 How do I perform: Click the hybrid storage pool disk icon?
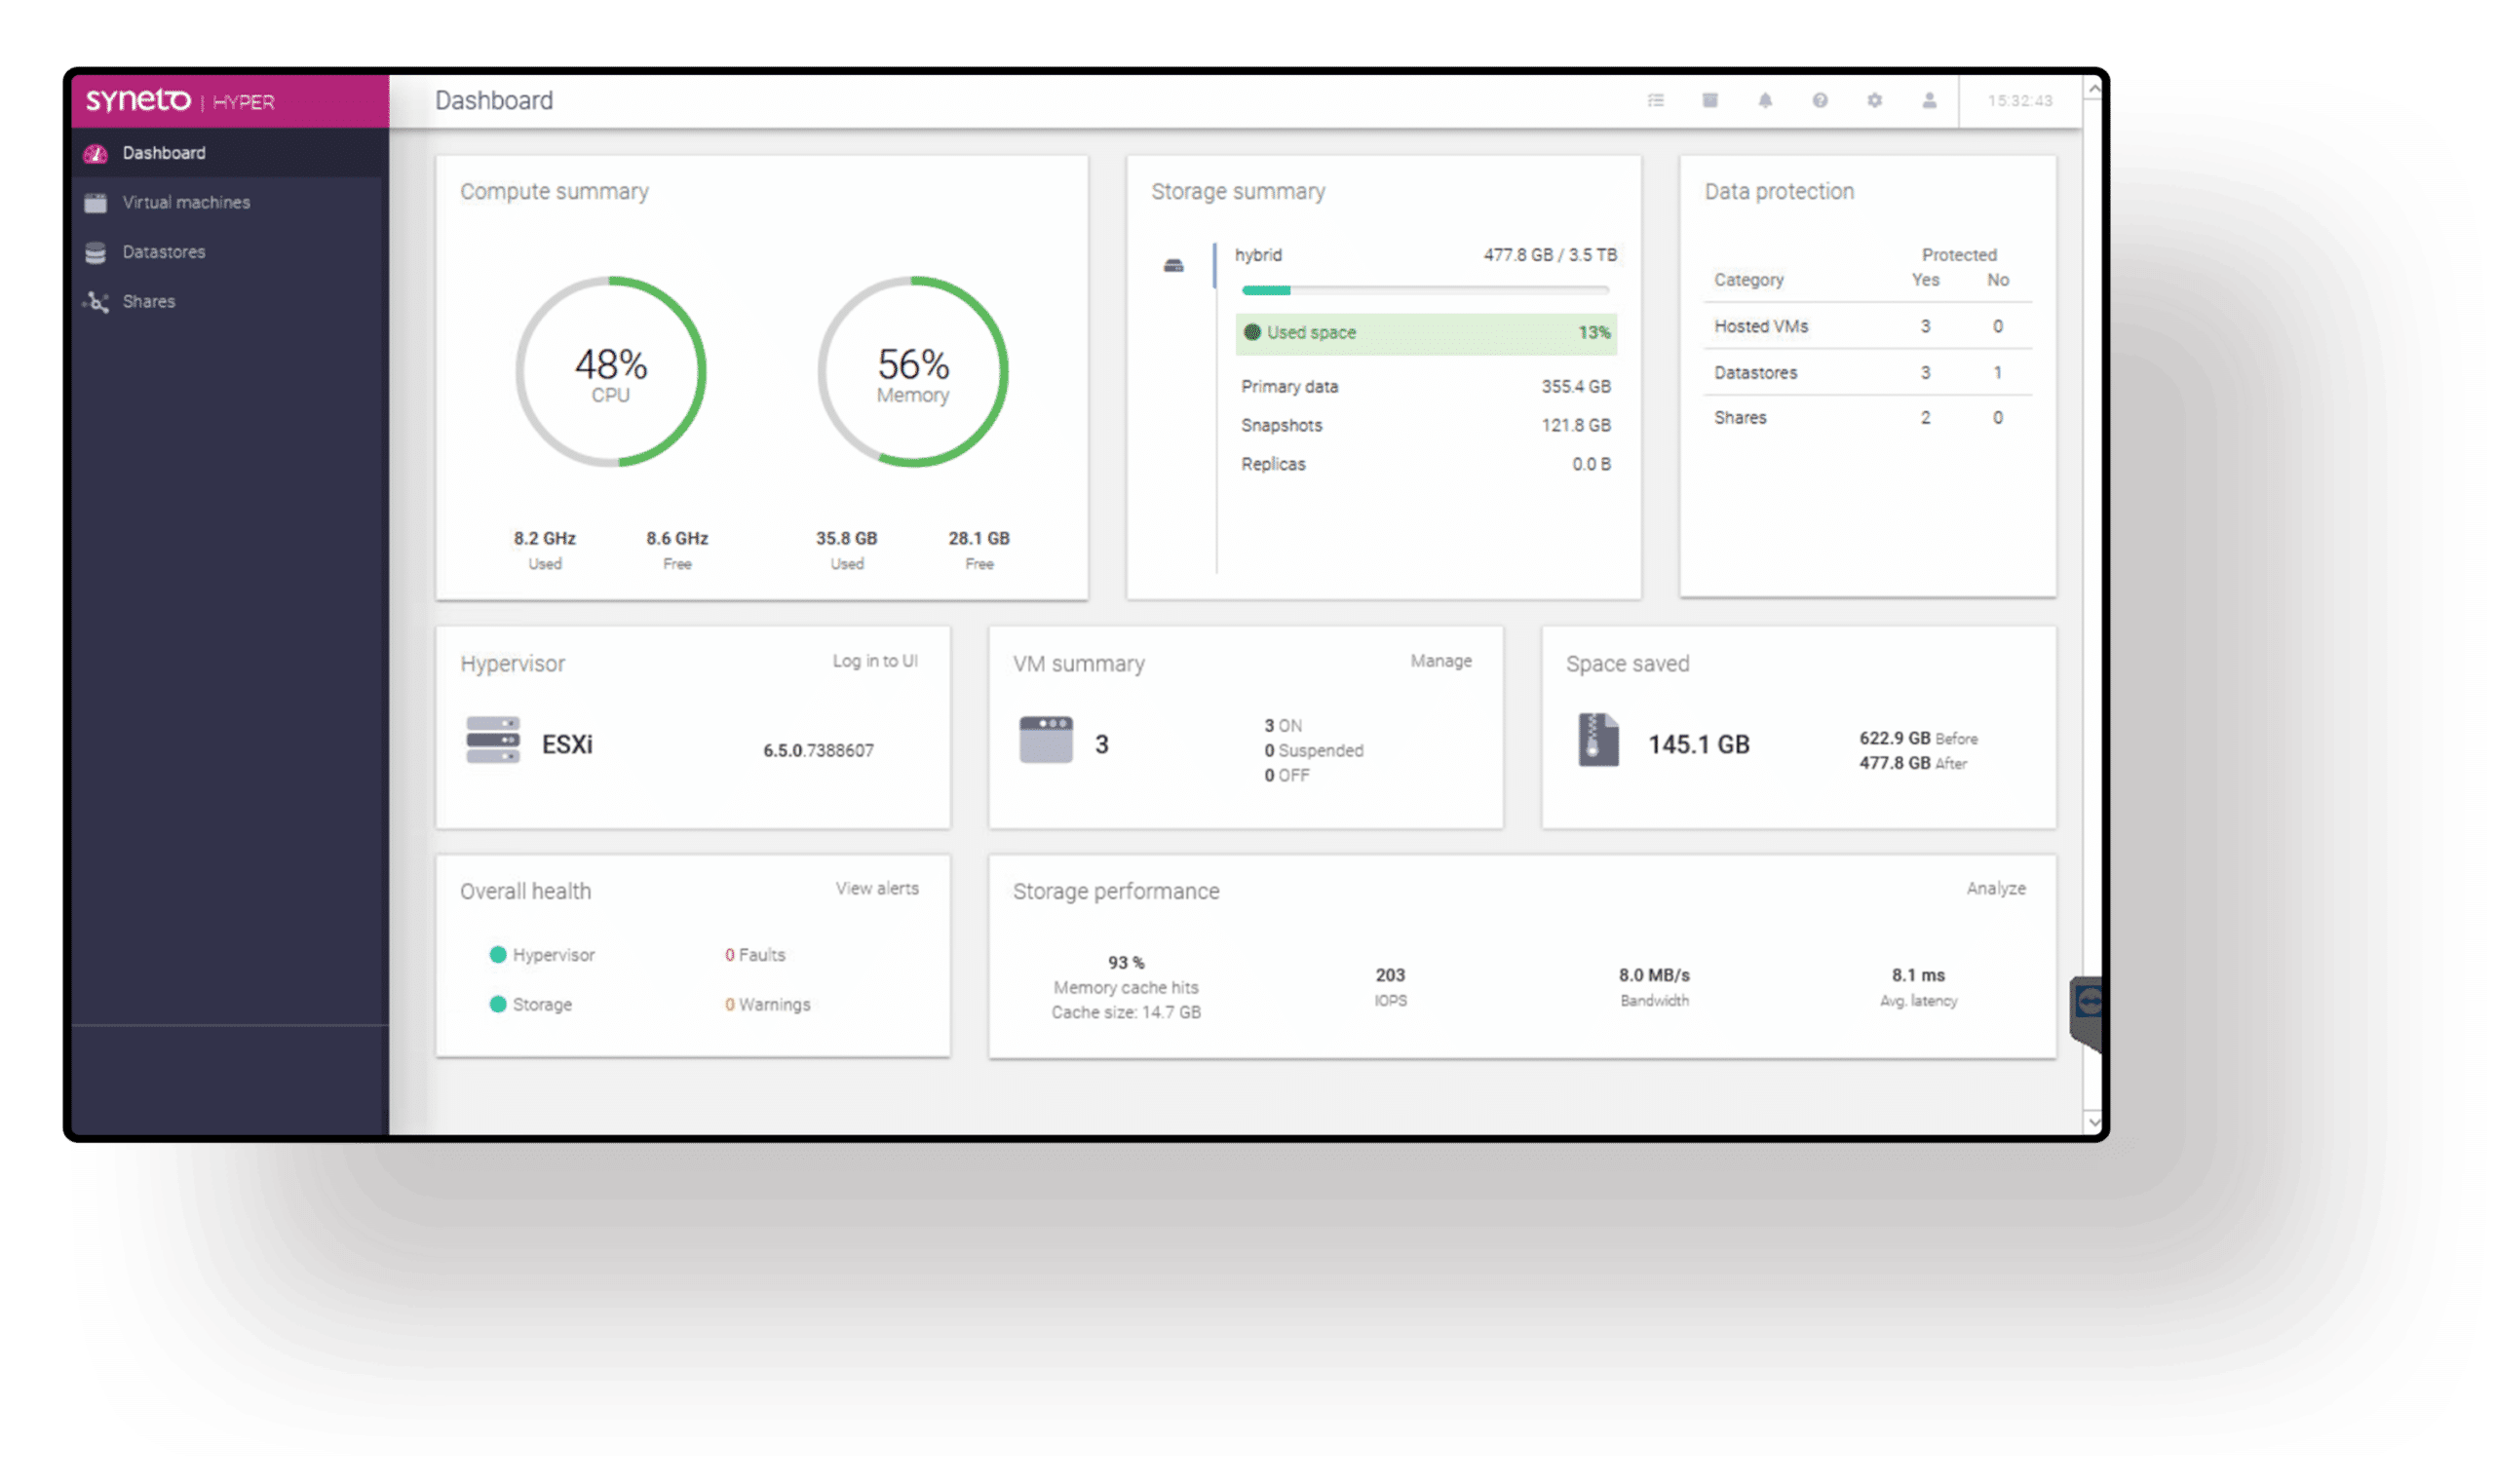click(x=1174, y=265)
